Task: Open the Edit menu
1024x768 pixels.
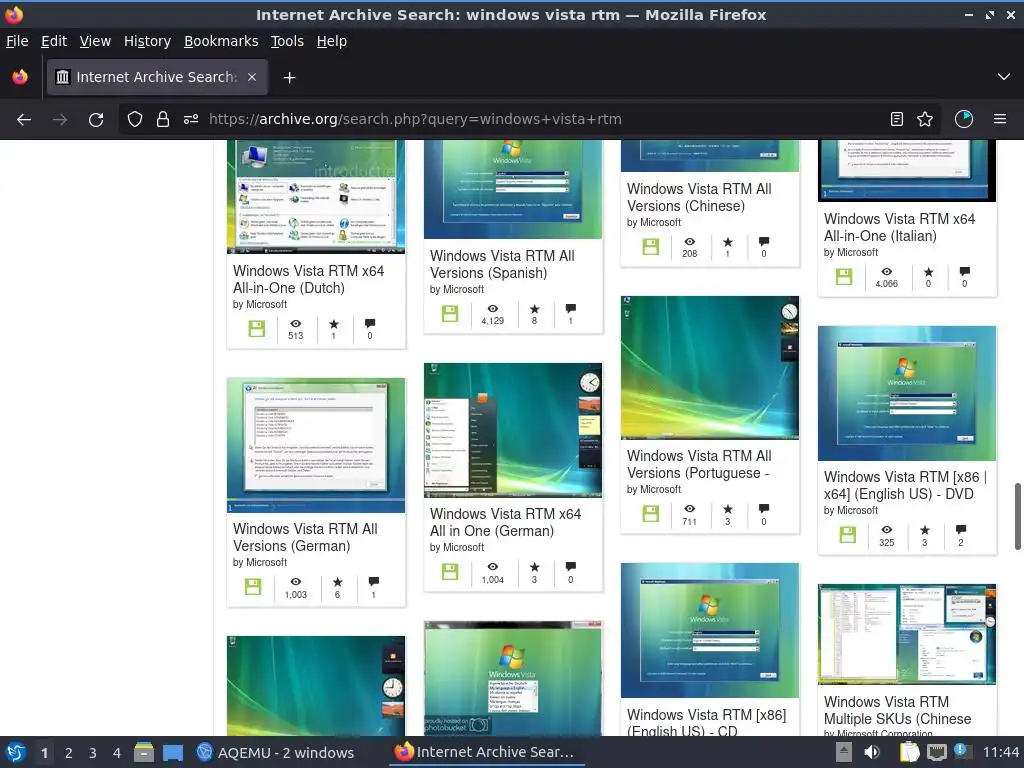Action: pyautogui.click(x=54, y=41)
